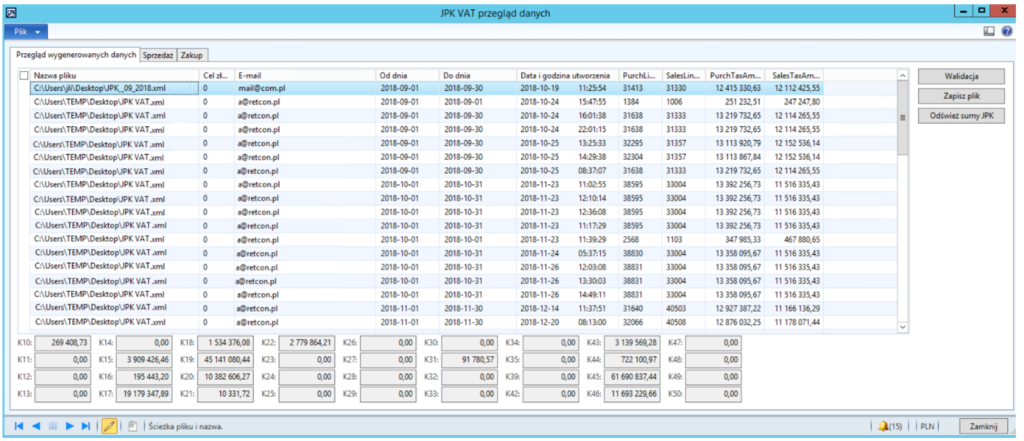
Task: Toggle the pencil edit mode icon
Action: 110,426
